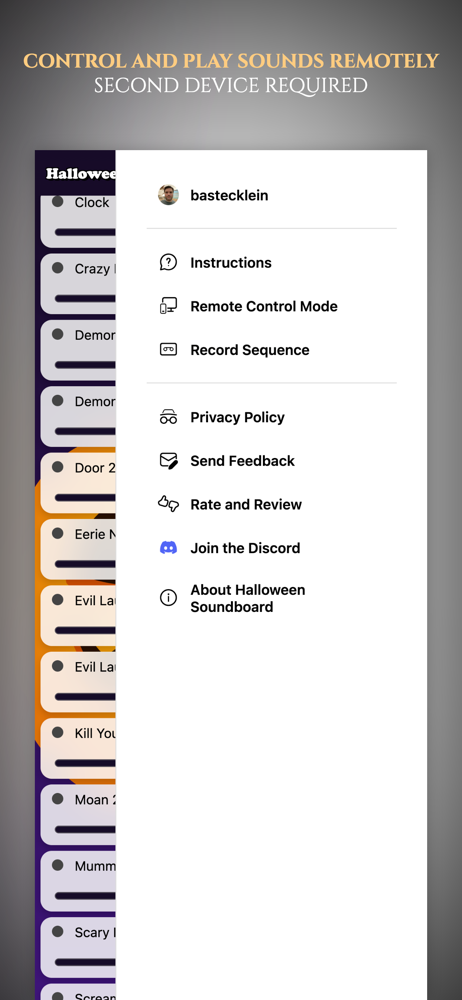Open About Halloween Soundboard

271,598
